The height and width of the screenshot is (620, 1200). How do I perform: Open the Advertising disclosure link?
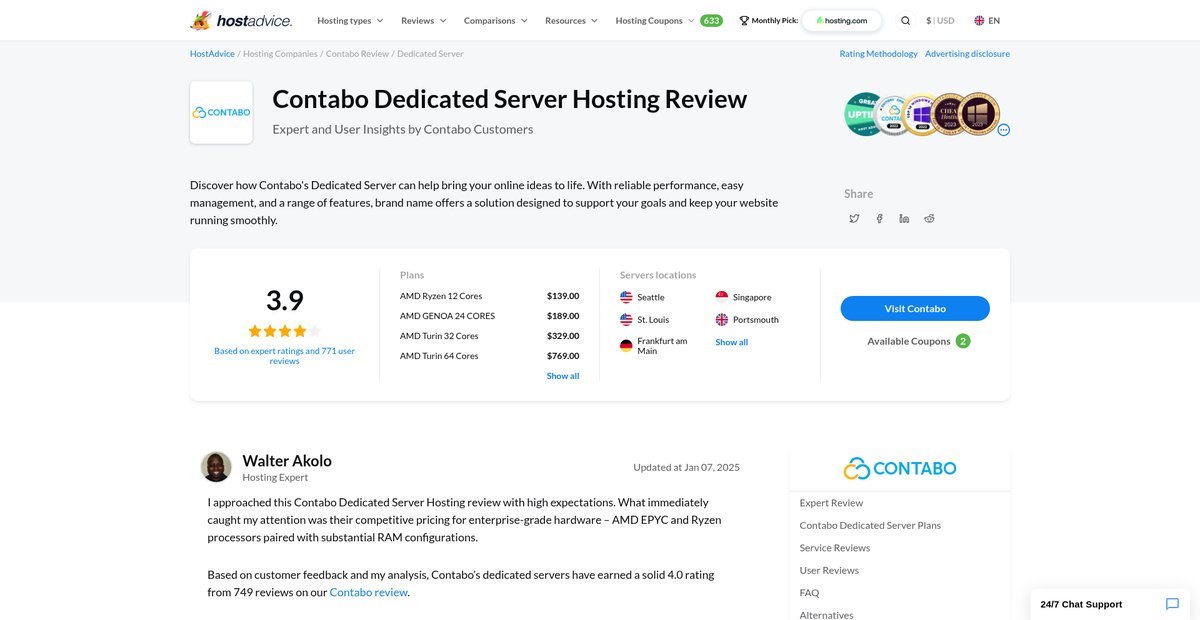tap(967, 54)
